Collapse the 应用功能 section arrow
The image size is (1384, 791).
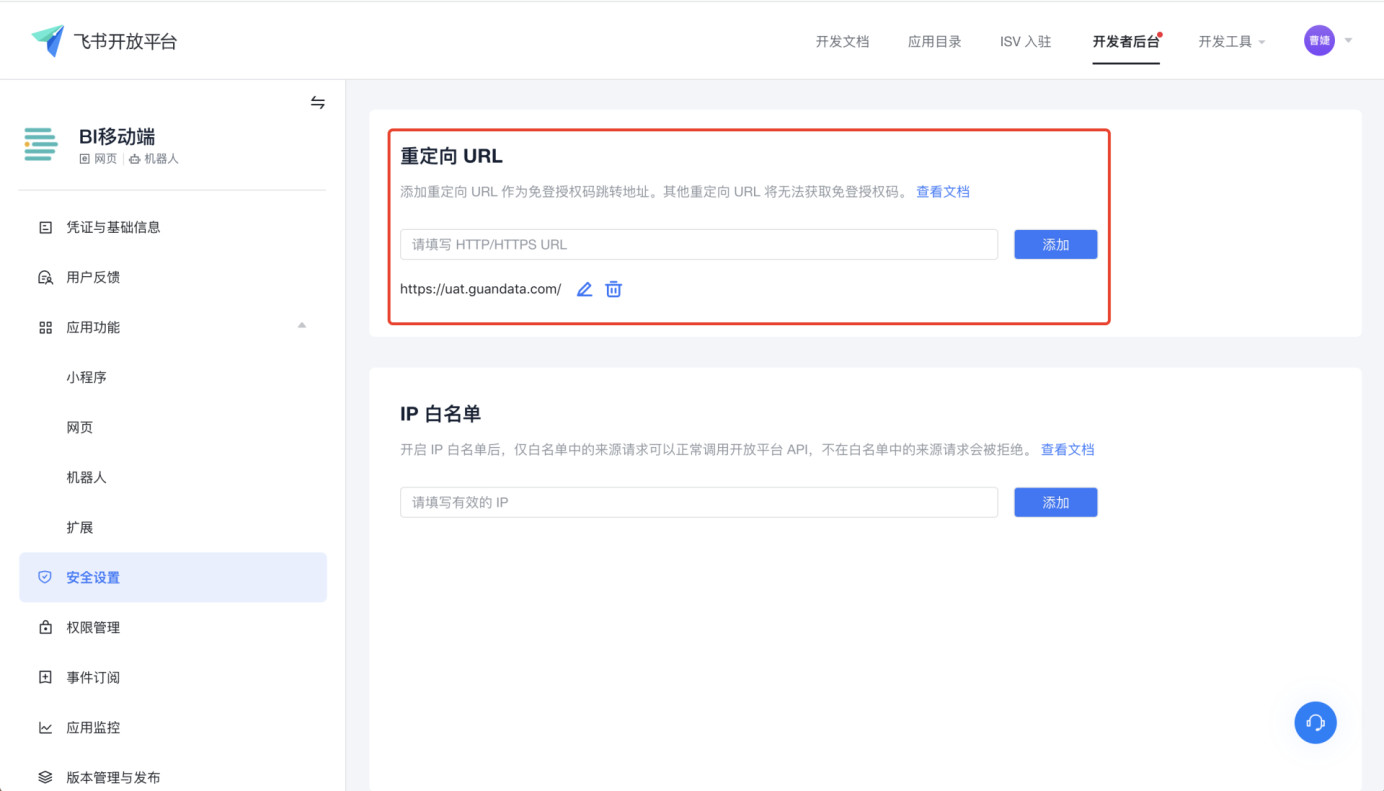coord(302,326)
